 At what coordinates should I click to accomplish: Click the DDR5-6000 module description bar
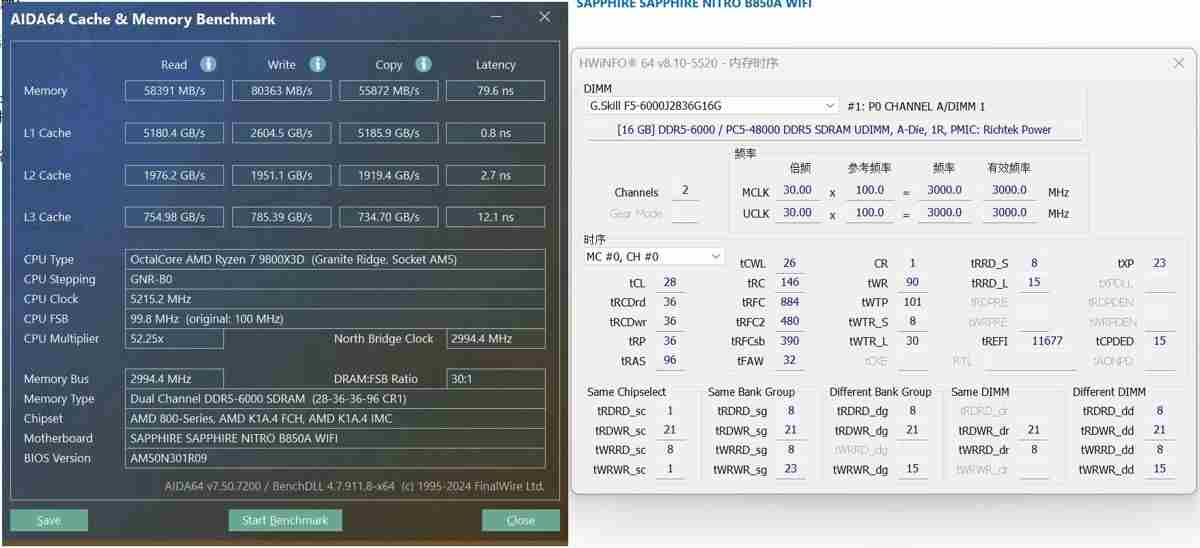tap(834, 129)
